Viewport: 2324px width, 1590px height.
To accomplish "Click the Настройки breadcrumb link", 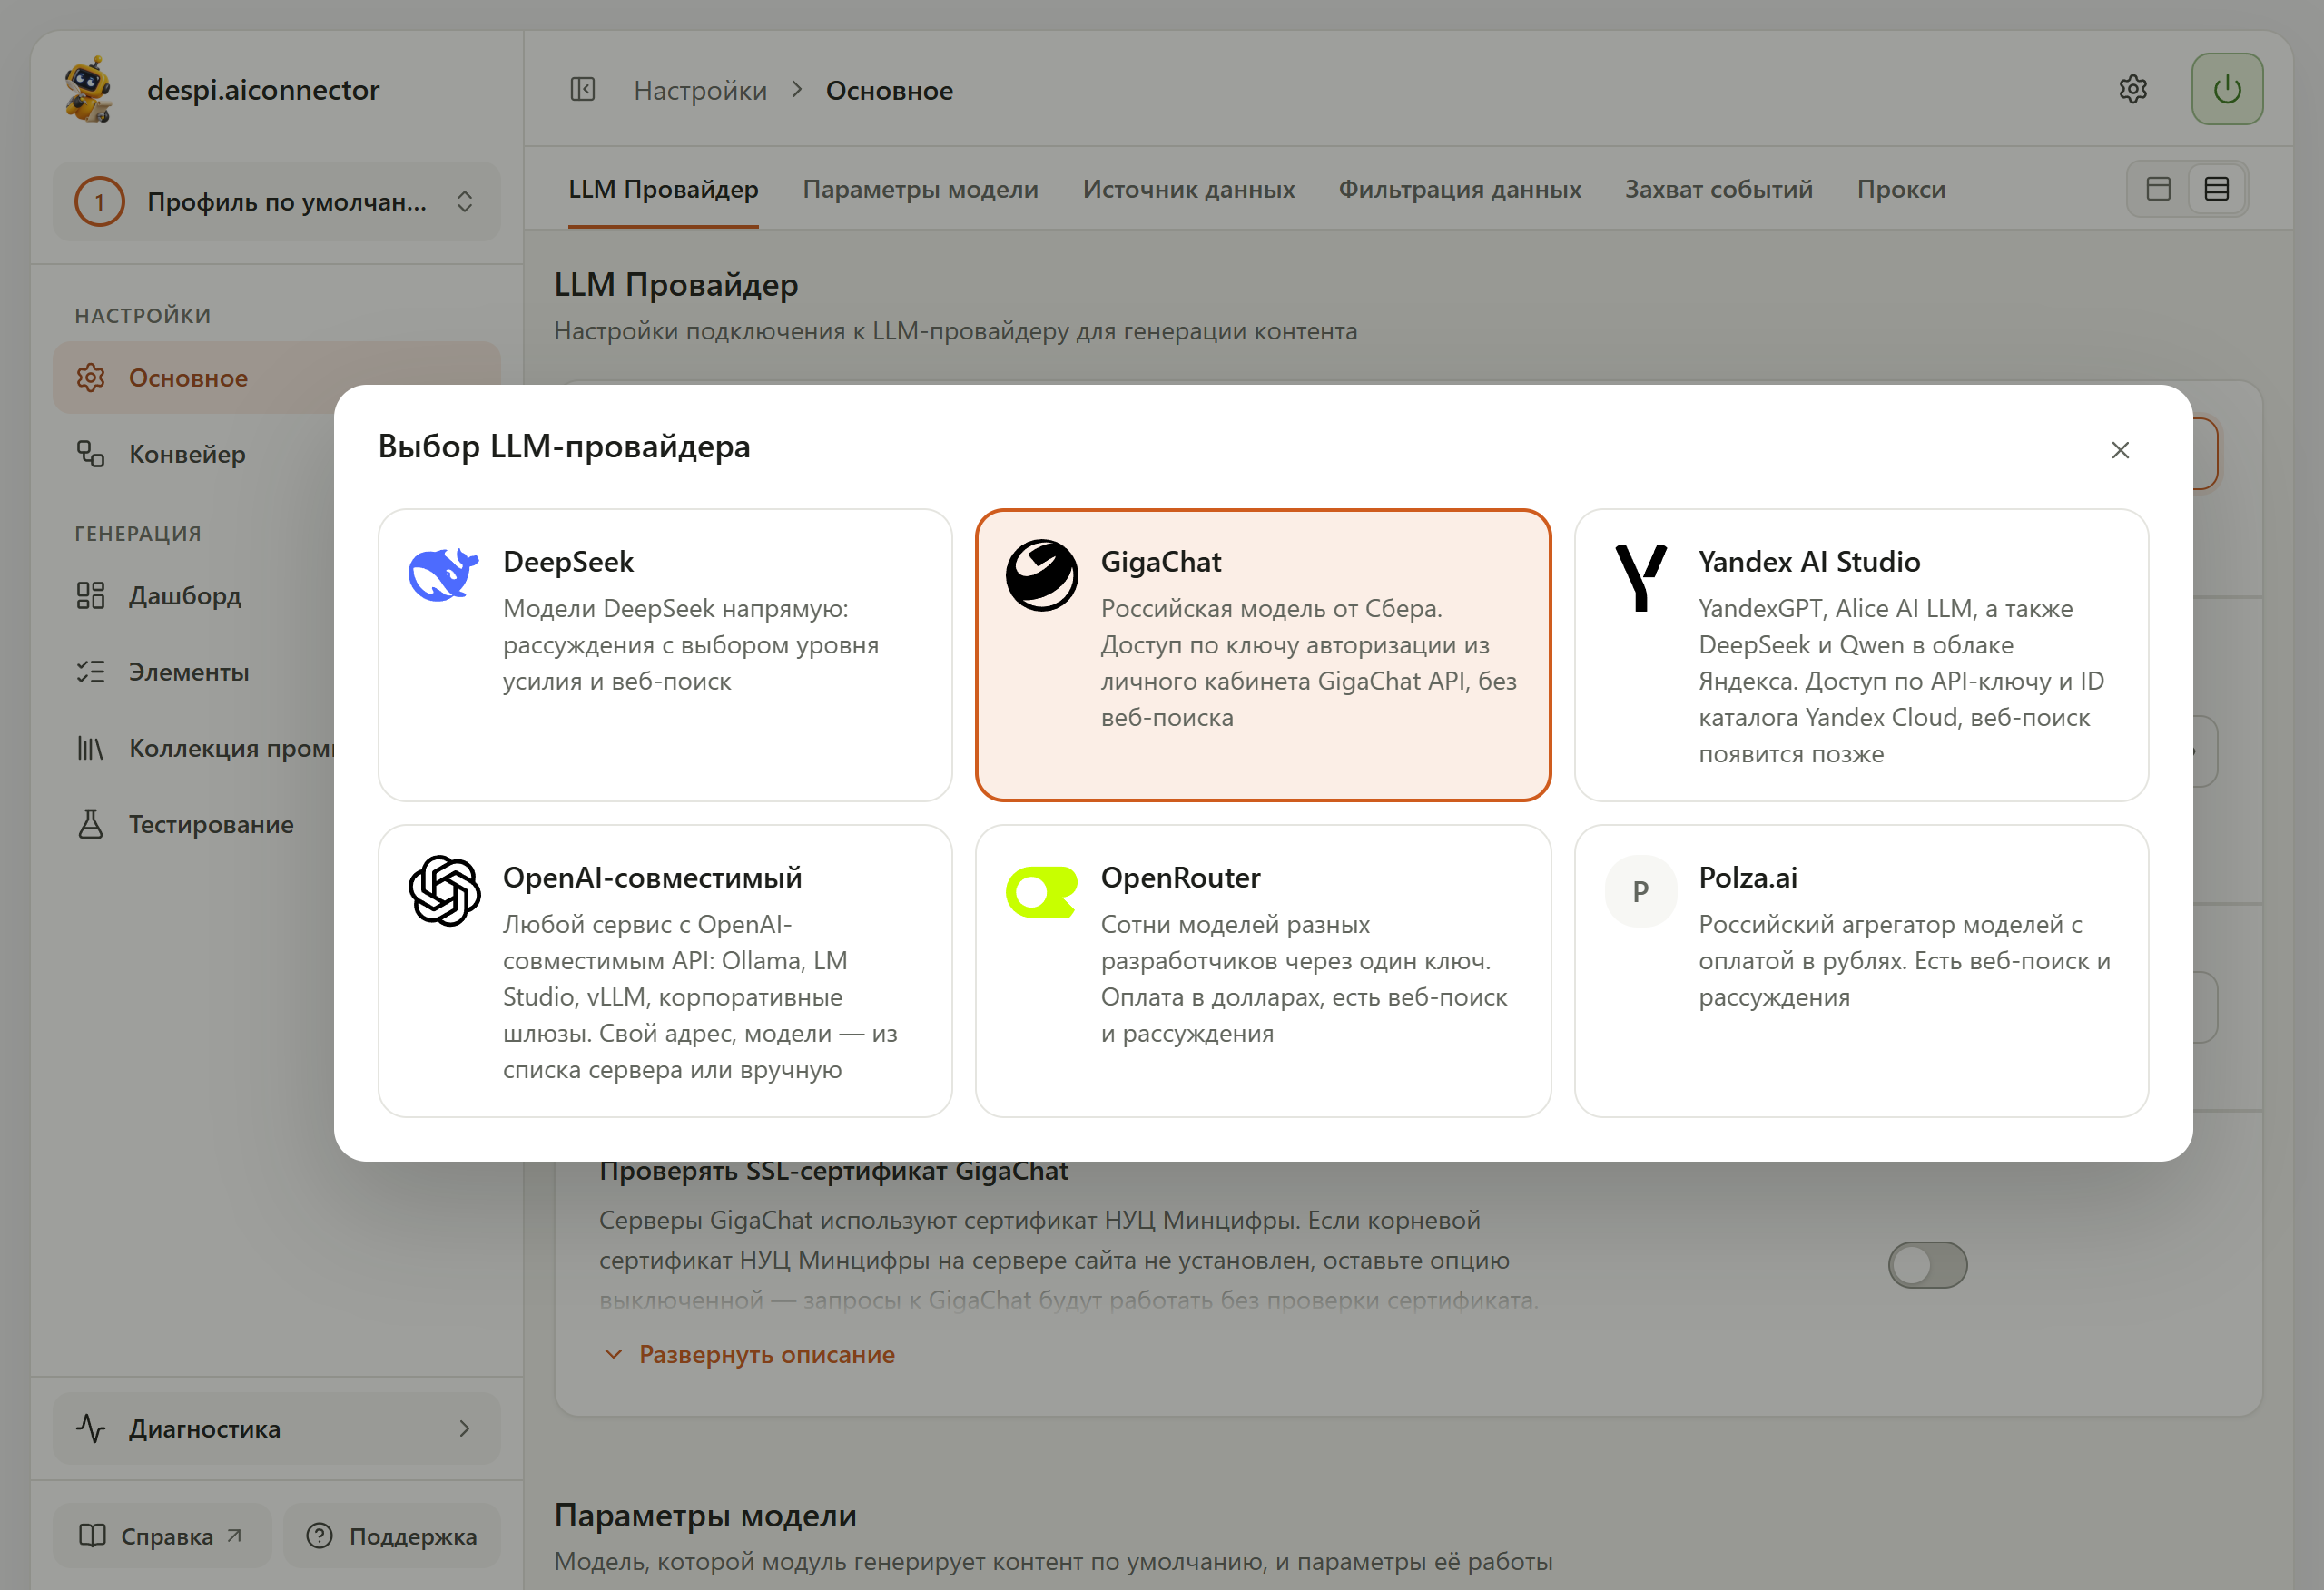I will click(700, 90).
